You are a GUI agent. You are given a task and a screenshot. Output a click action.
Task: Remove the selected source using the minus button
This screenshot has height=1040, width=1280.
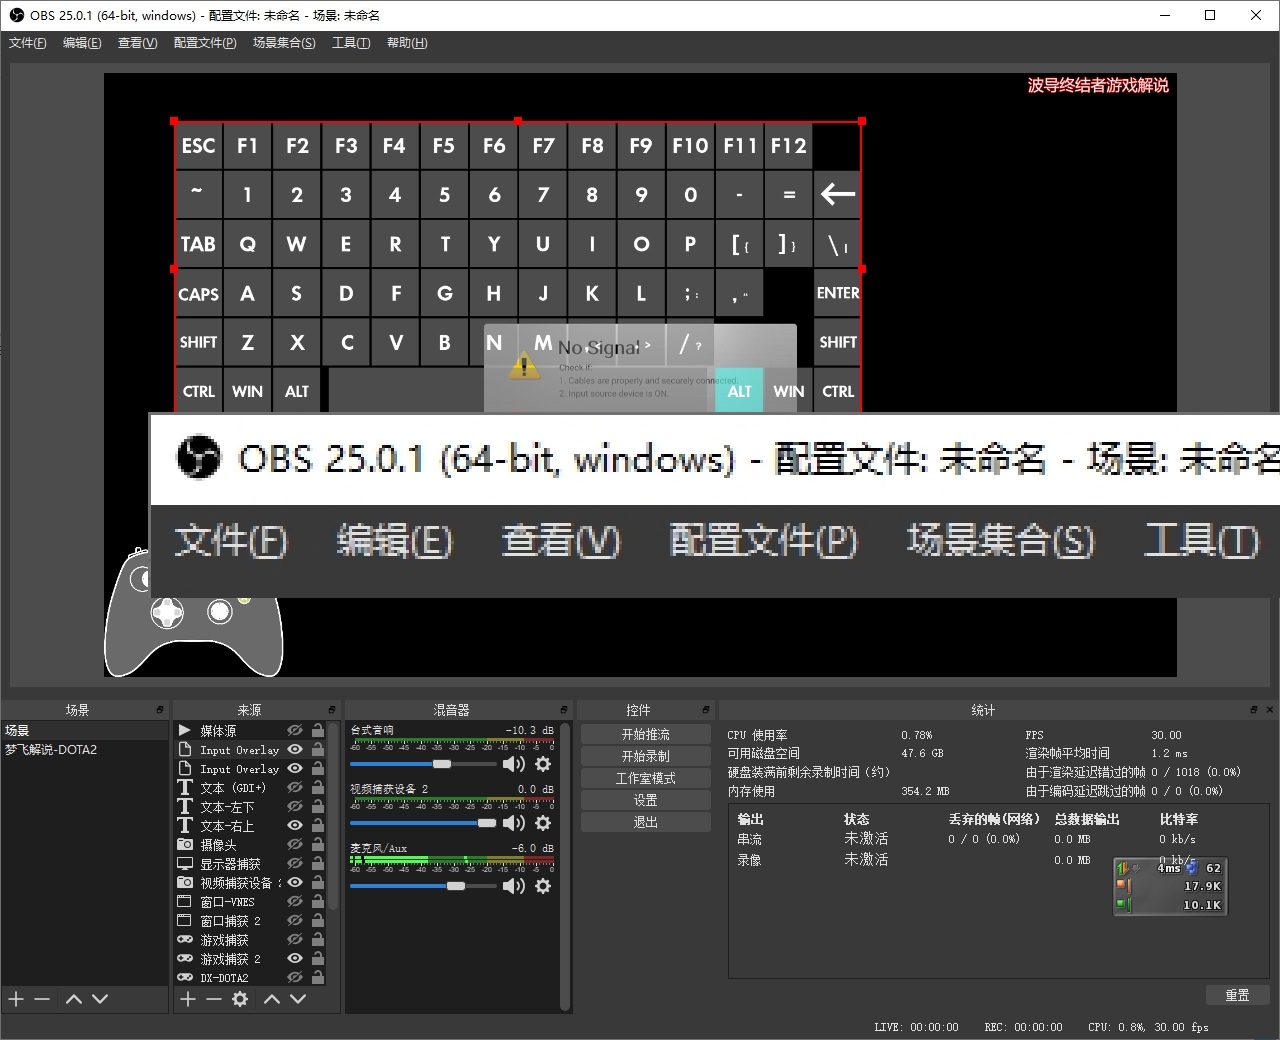[213, 999]
